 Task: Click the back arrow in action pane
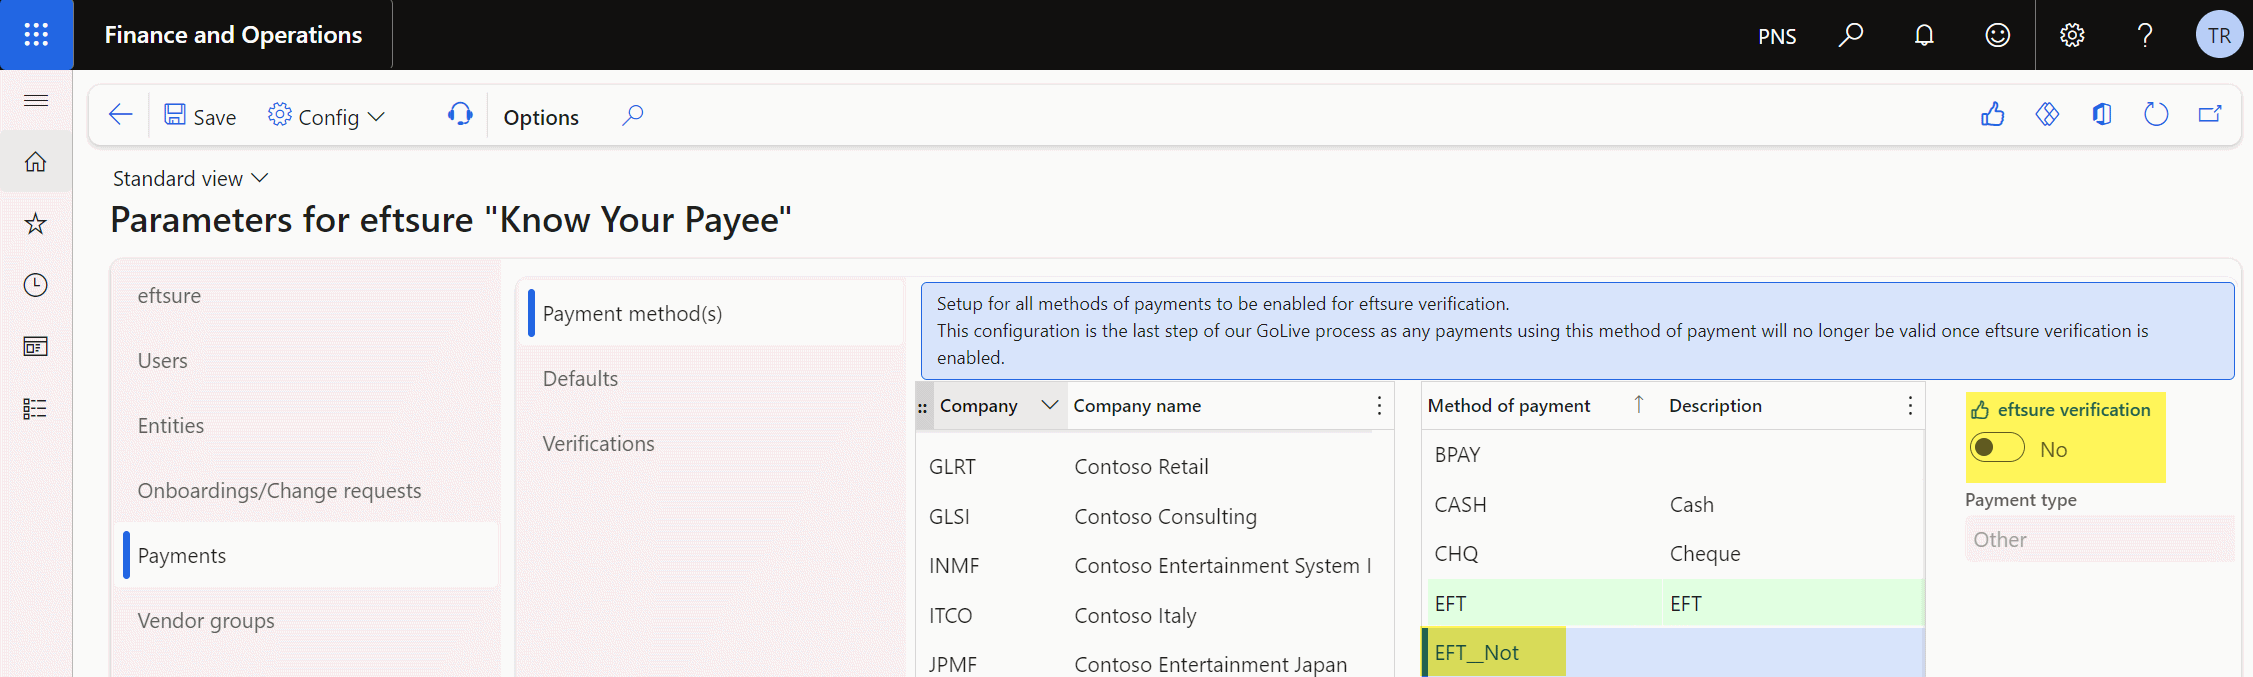click(x=121, y=115)
